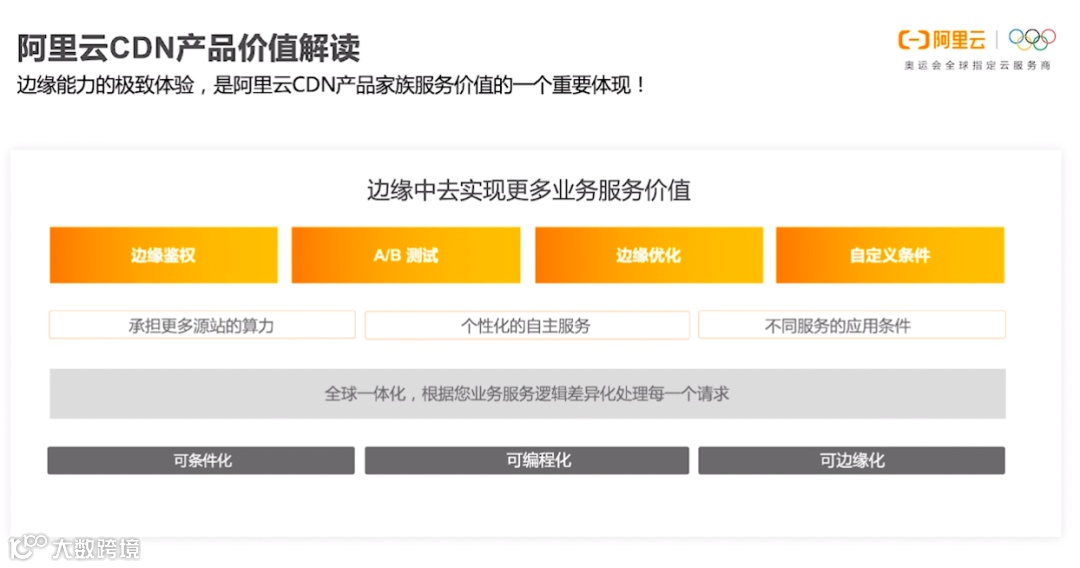
Task: Click the gray 全球一体化 banner text
Action: [x=527, y=394]
